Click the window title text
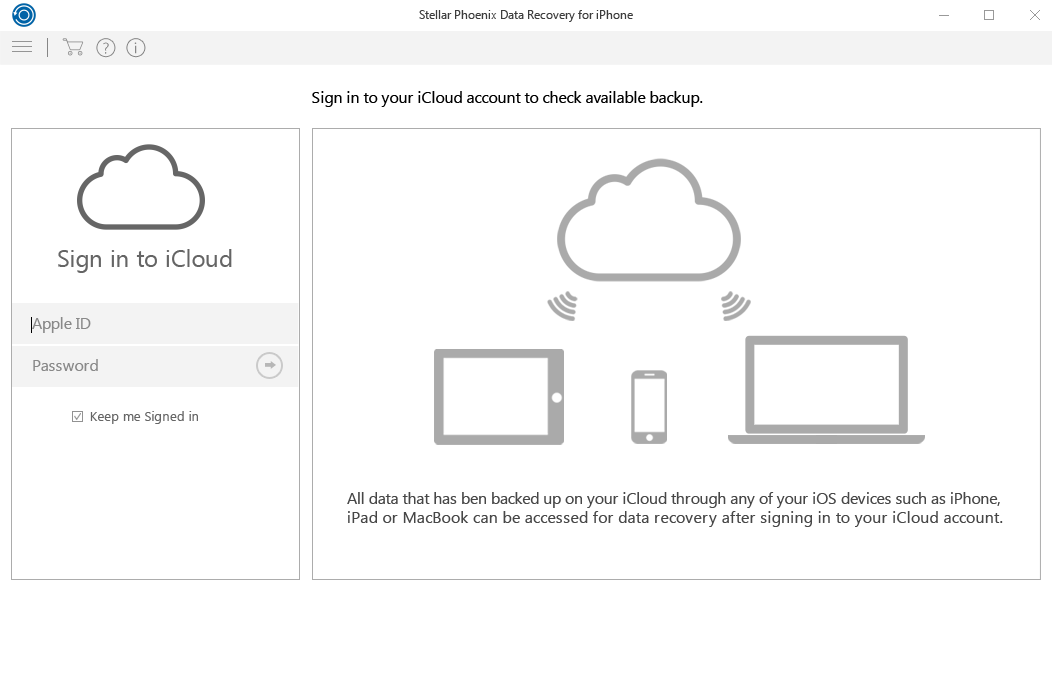Image resolution: width=1052 pixels, height=687 pixels. [x=526, y=15]
